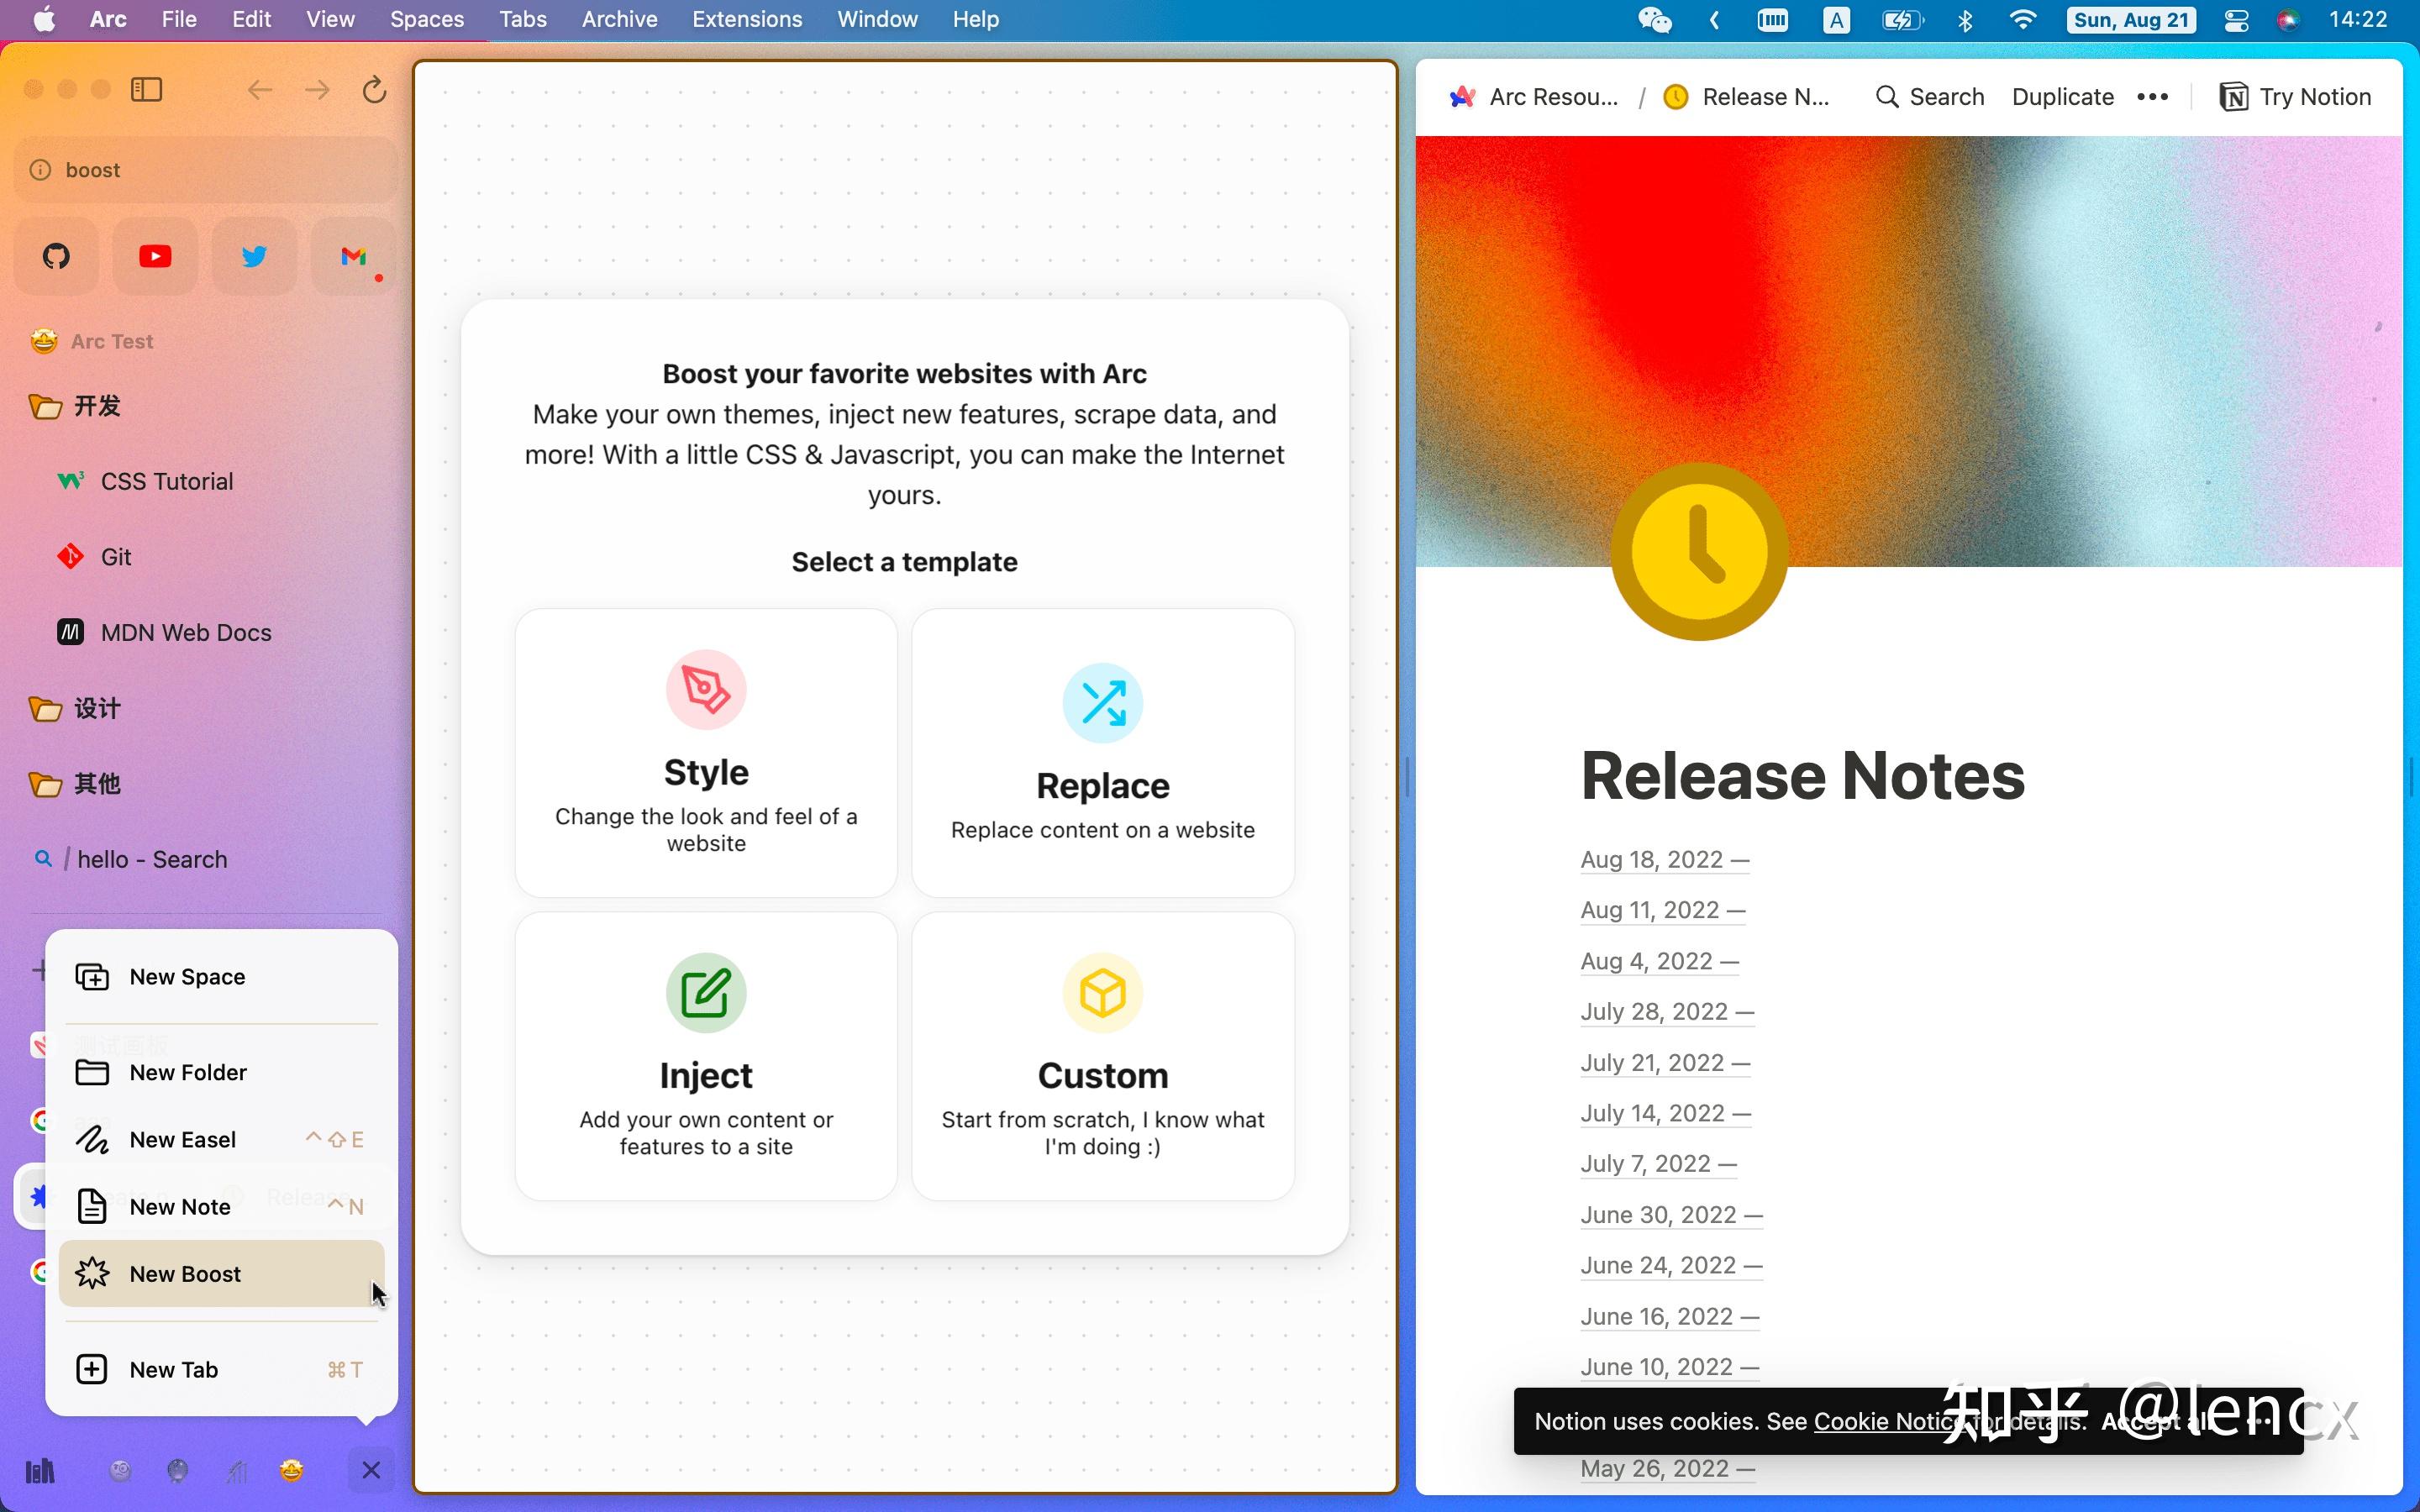Image resolution: width=2420 pixels, height=1512 pixels.
Task: Open the pinned GitHub favorite
Action: click(x=56, y=256)
